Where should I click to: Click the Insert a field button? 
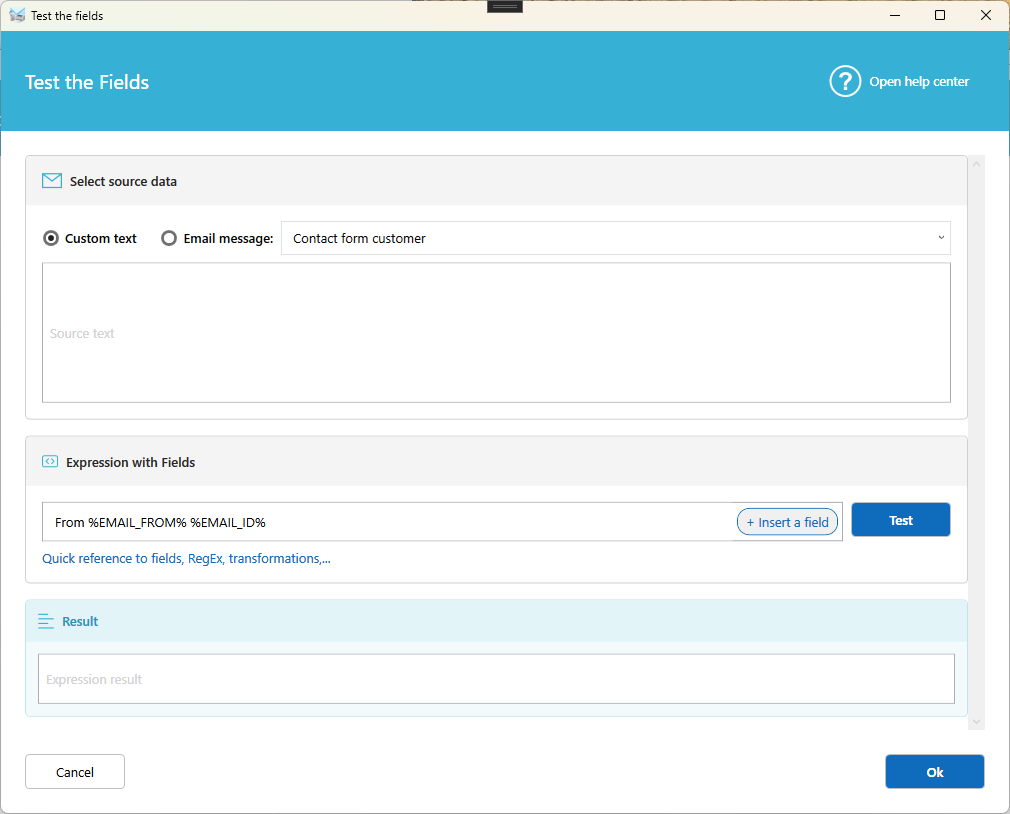coord(787,522)
